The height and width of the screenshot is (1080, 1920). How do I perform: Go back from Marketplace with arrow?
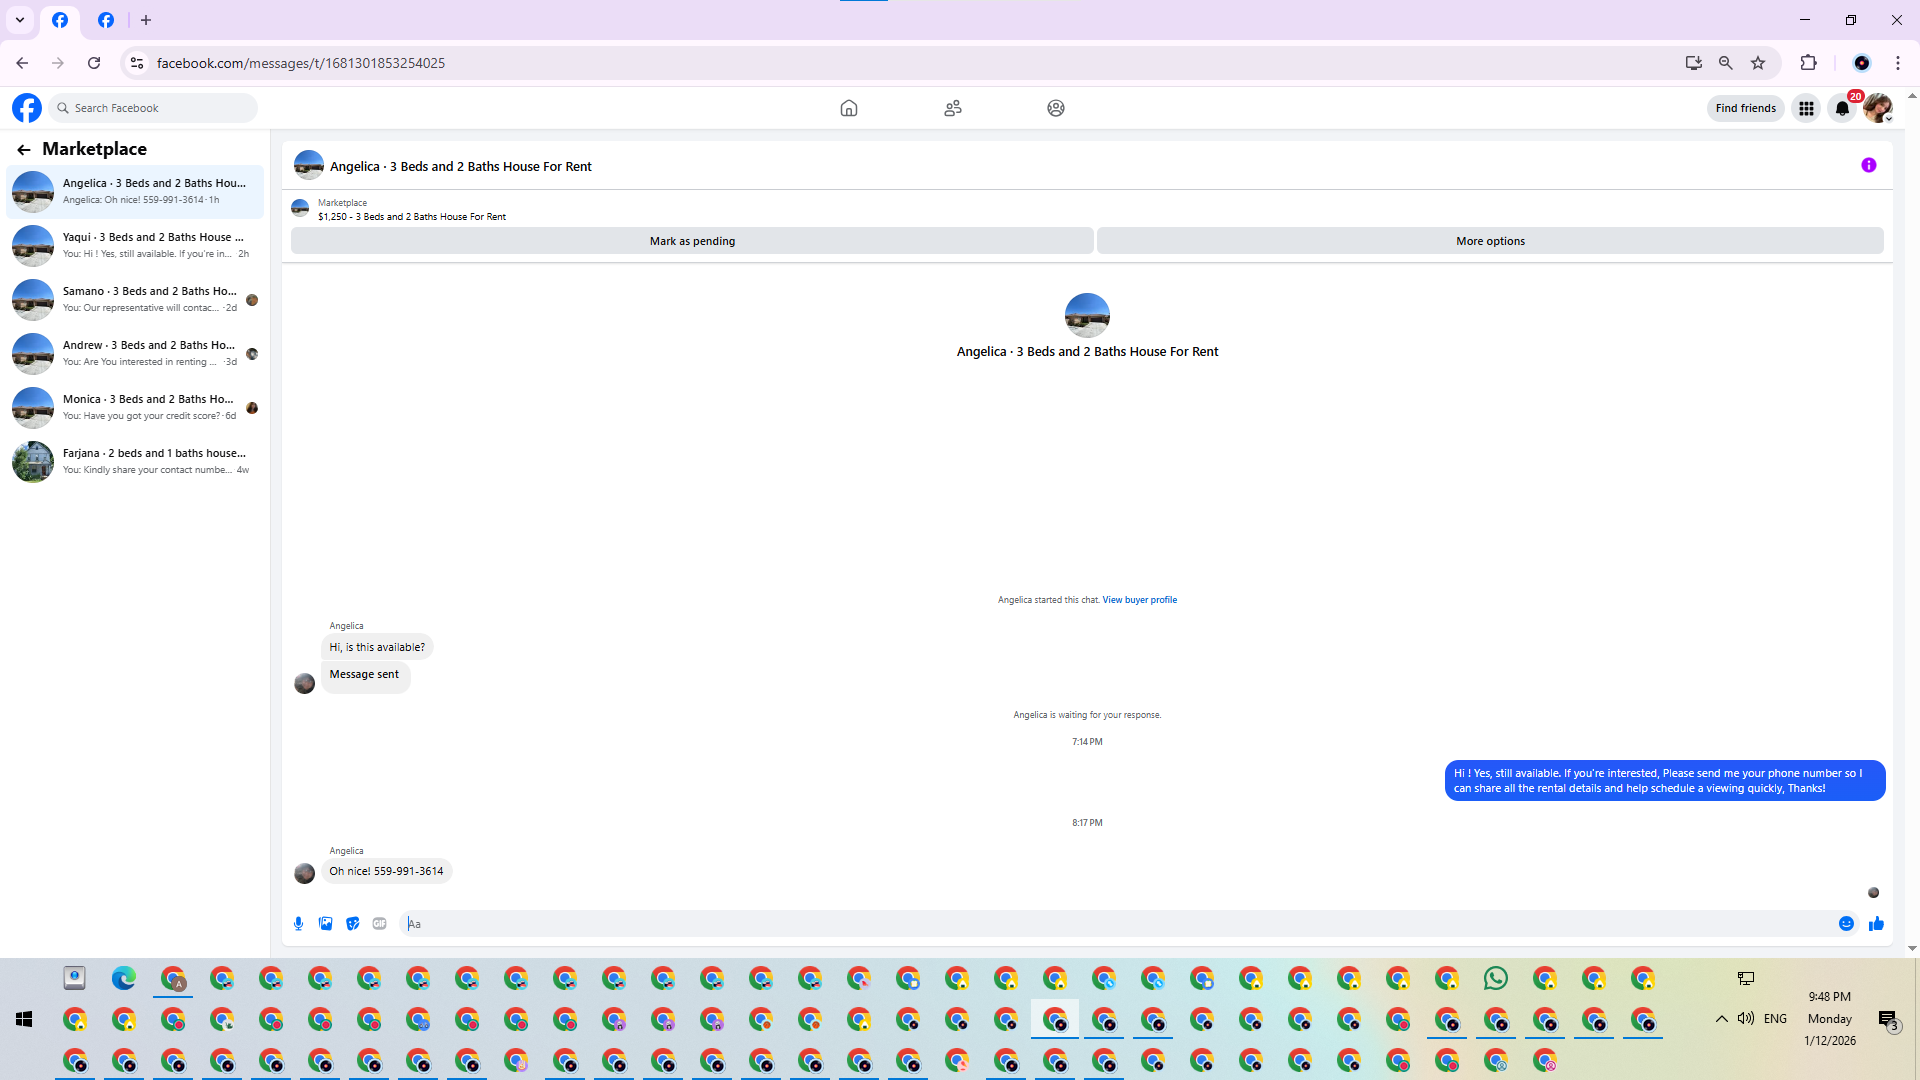pyautogui.click(x=24, y=149)
